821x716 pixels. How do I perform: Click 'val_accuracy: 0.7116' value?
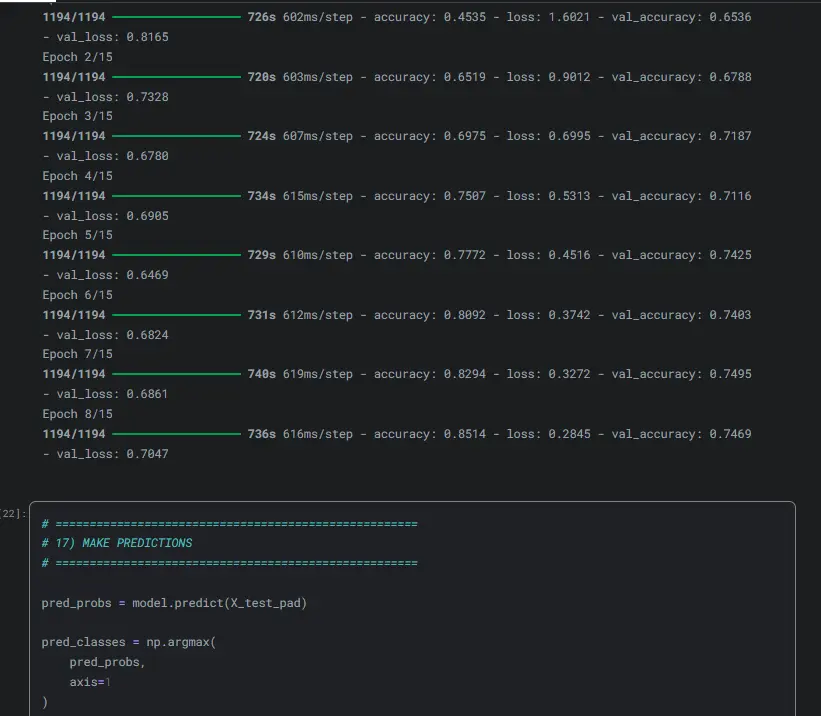point(681,196)
